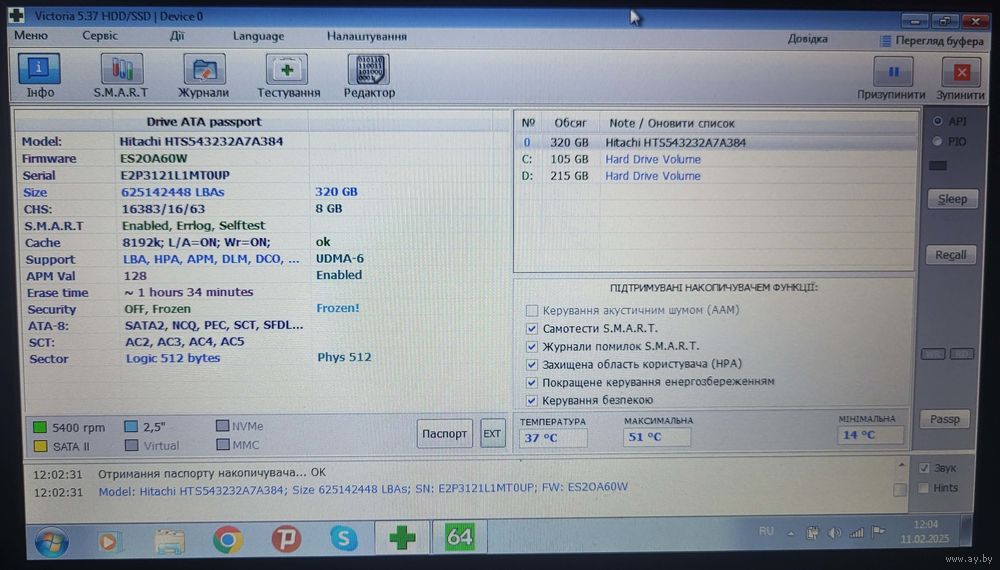This screenshot has height=570, width=1000.
Task: Select the PIO access mode
Action: (937, 142)
